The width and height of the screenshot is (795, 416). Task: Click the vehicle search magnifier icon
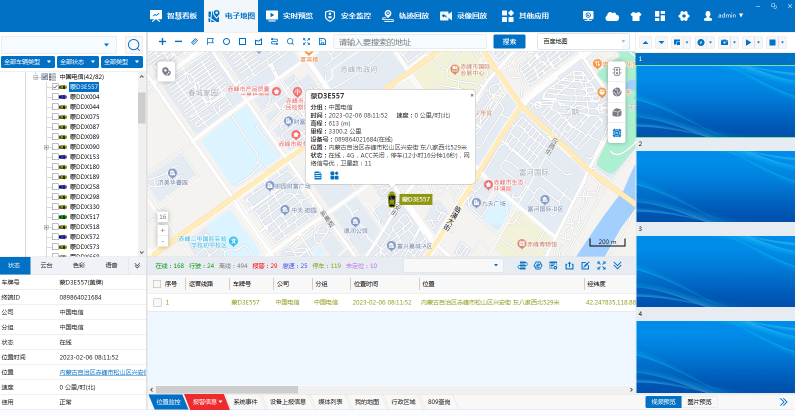point(134,44)
